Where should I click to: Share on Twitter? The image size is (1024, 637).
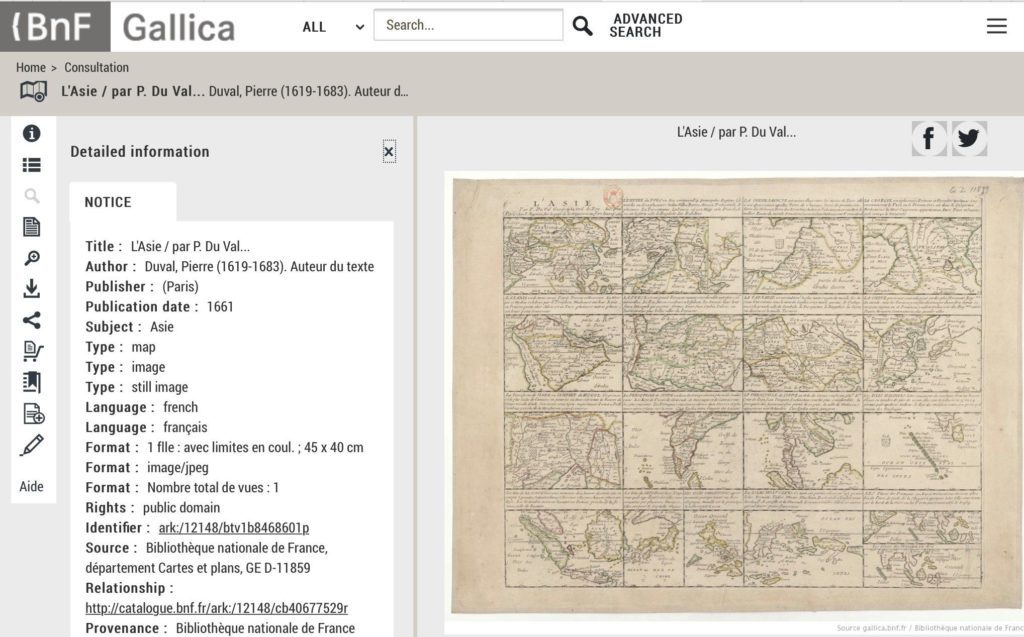[x=969, y=139]
